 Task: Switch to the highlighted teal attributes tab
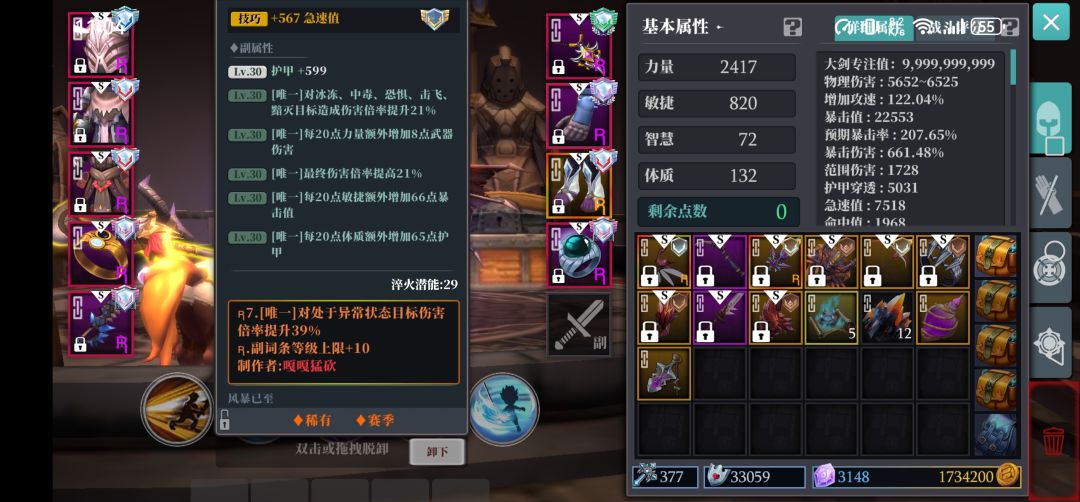click(x=873, y=28)
